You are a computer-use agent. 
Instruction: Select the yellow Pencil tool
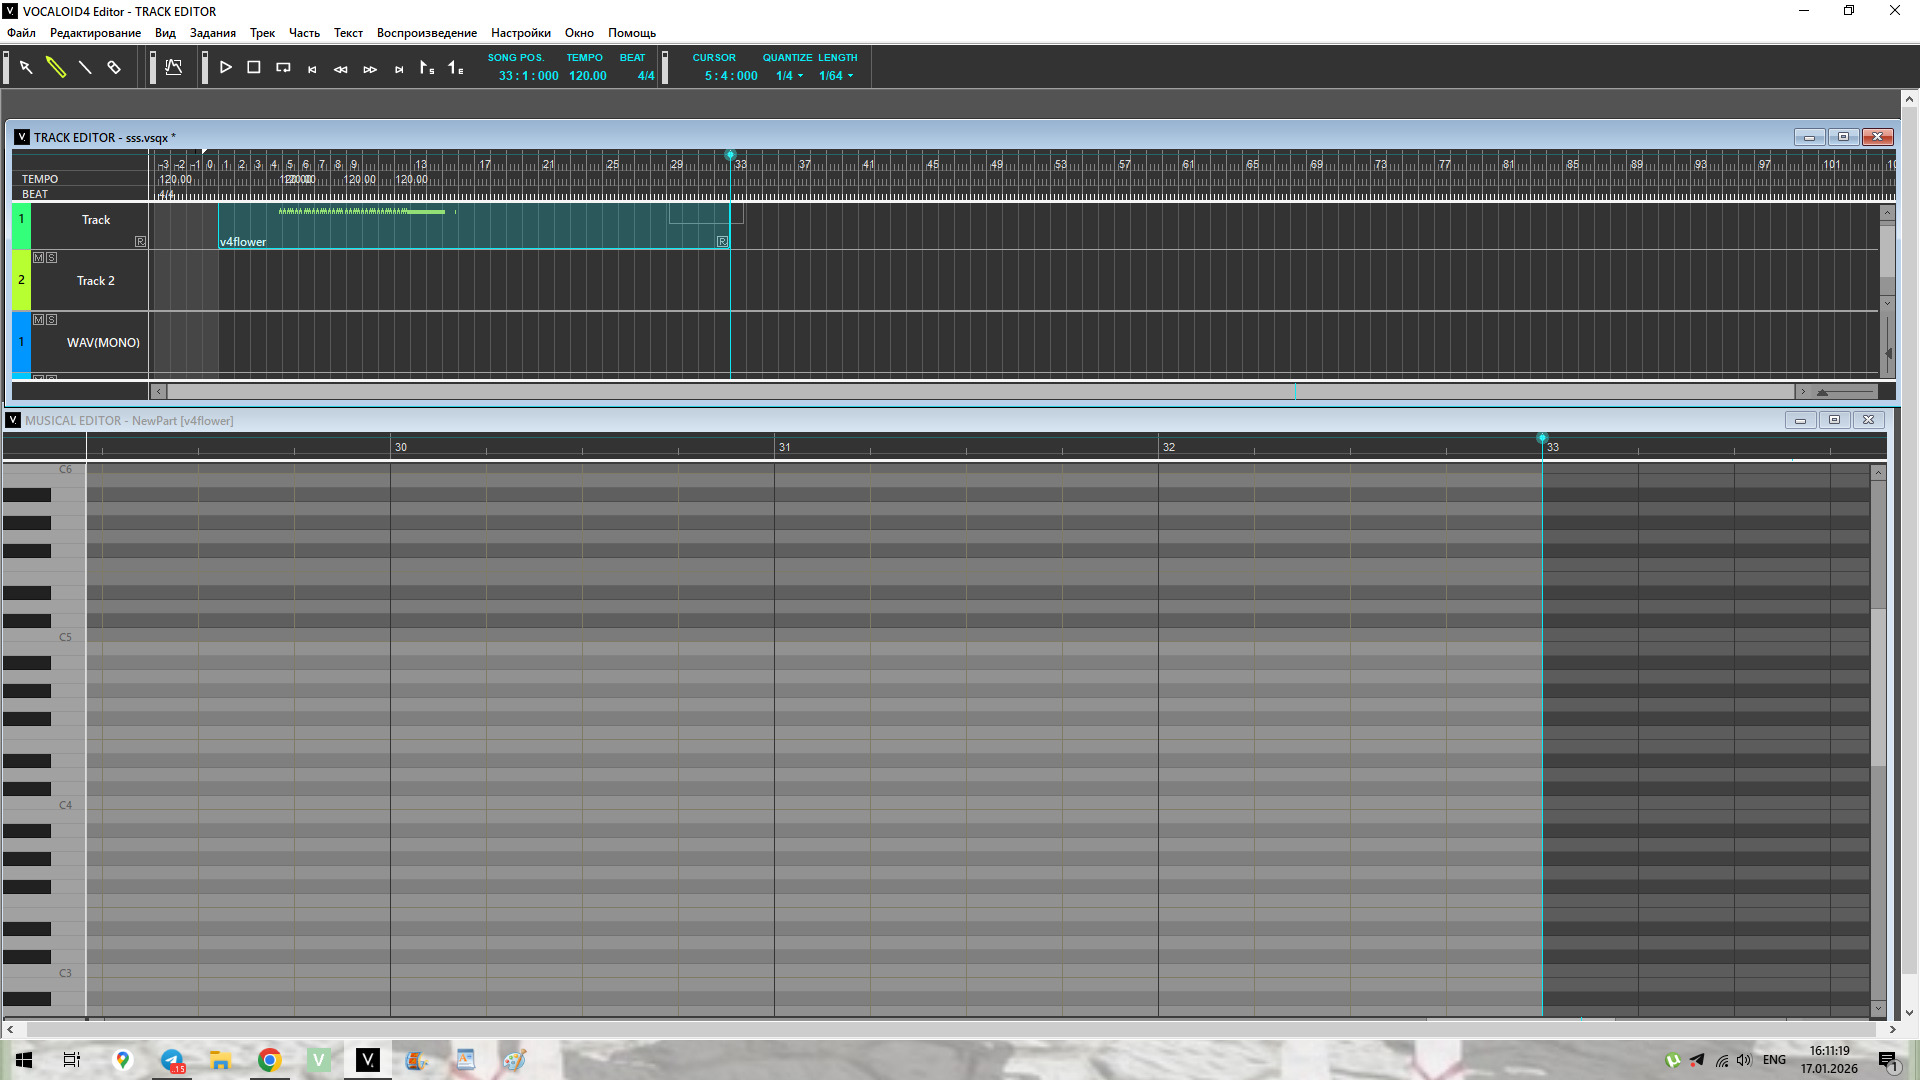click(56, 68)
